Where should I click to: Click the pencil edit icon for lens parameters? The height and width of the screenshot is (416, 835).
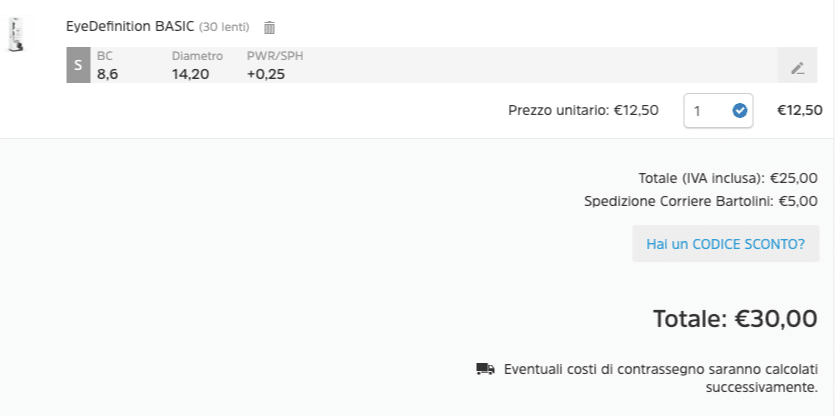(797, 68)
